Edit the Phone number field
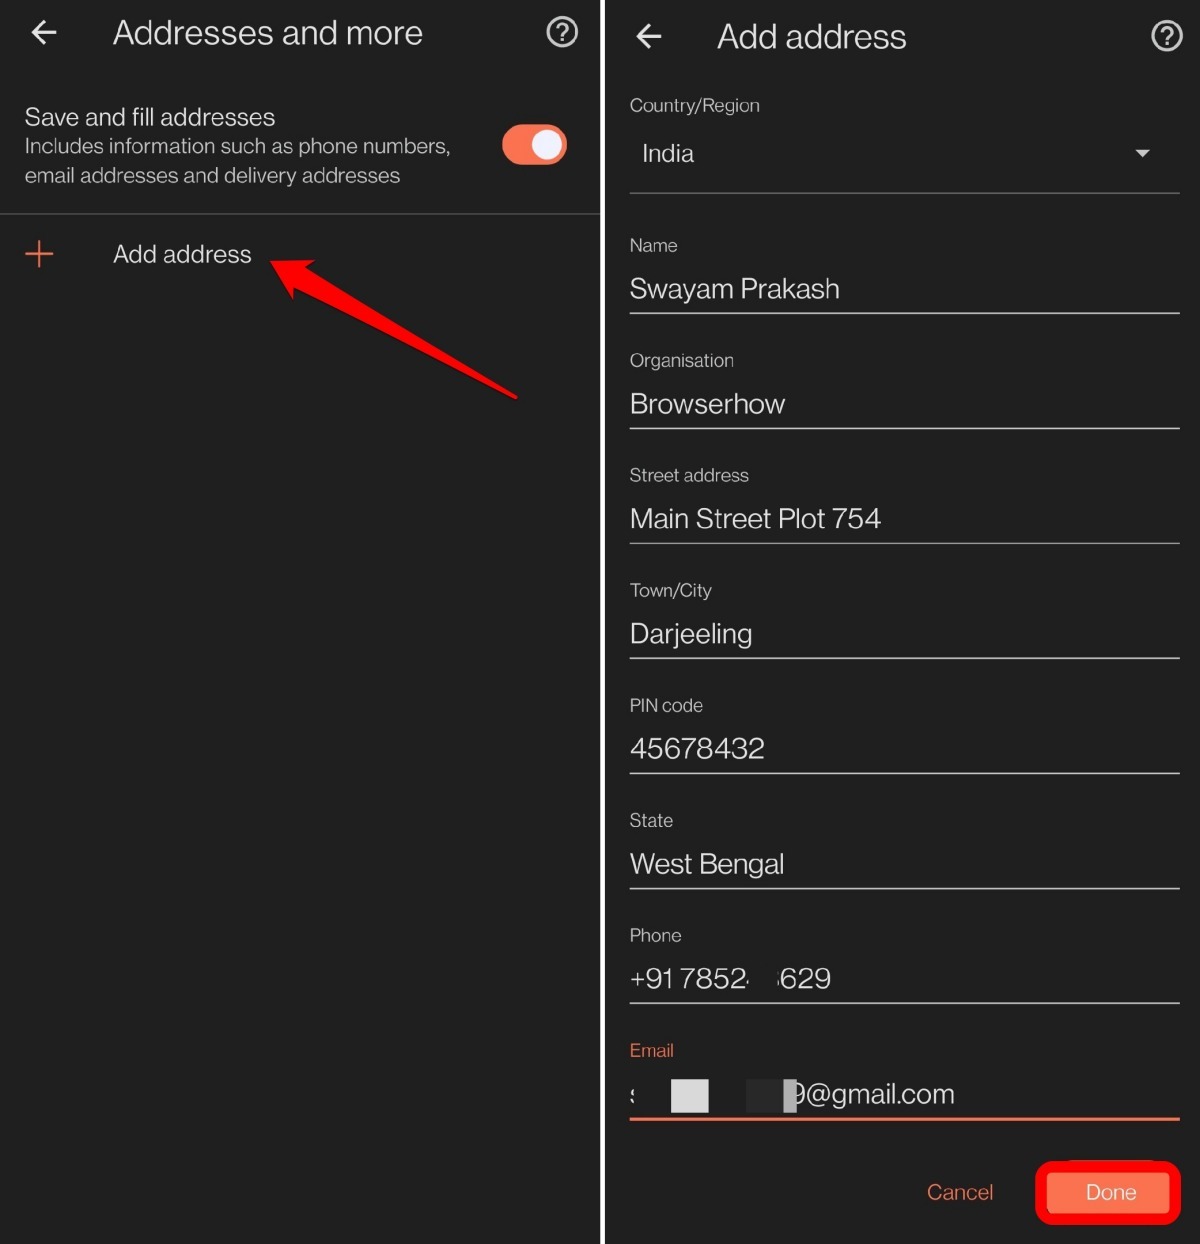1200x1244 pixels. [x=904, y=979]
